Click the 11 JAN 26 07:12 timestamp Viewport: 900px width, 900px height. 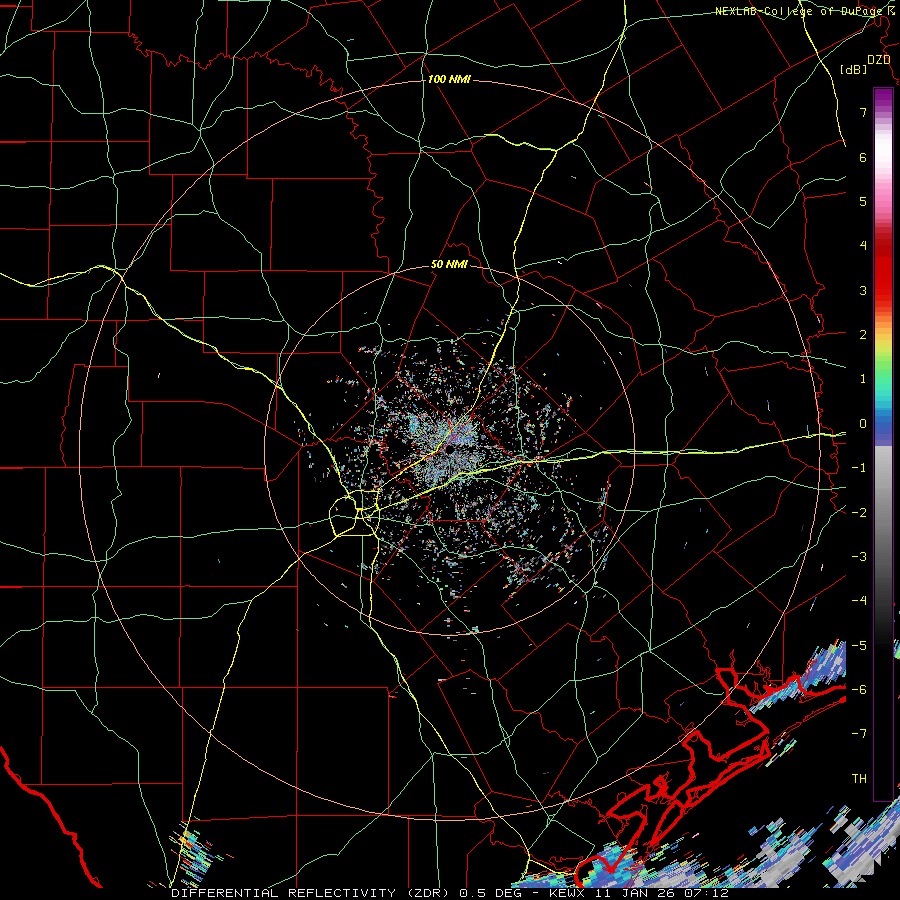click(x=662, y=893)
